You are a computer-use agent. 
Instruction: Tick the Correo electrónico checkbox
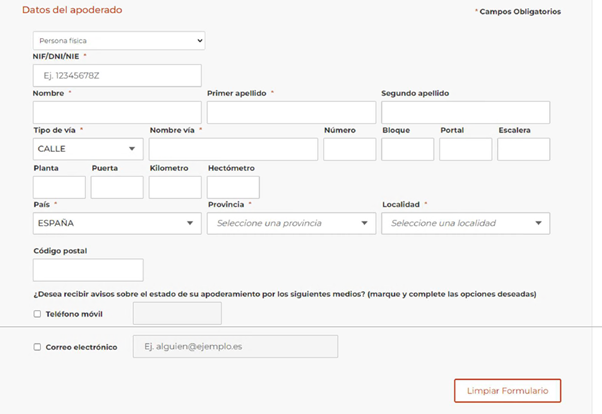[38, 347]
